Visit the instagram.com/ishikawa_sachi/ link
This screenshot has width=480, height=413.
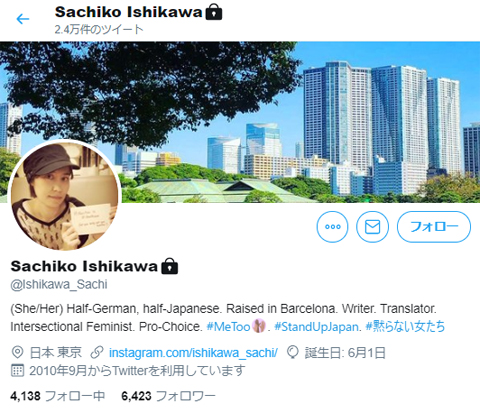pyautogui.click(x=193, y=353)
